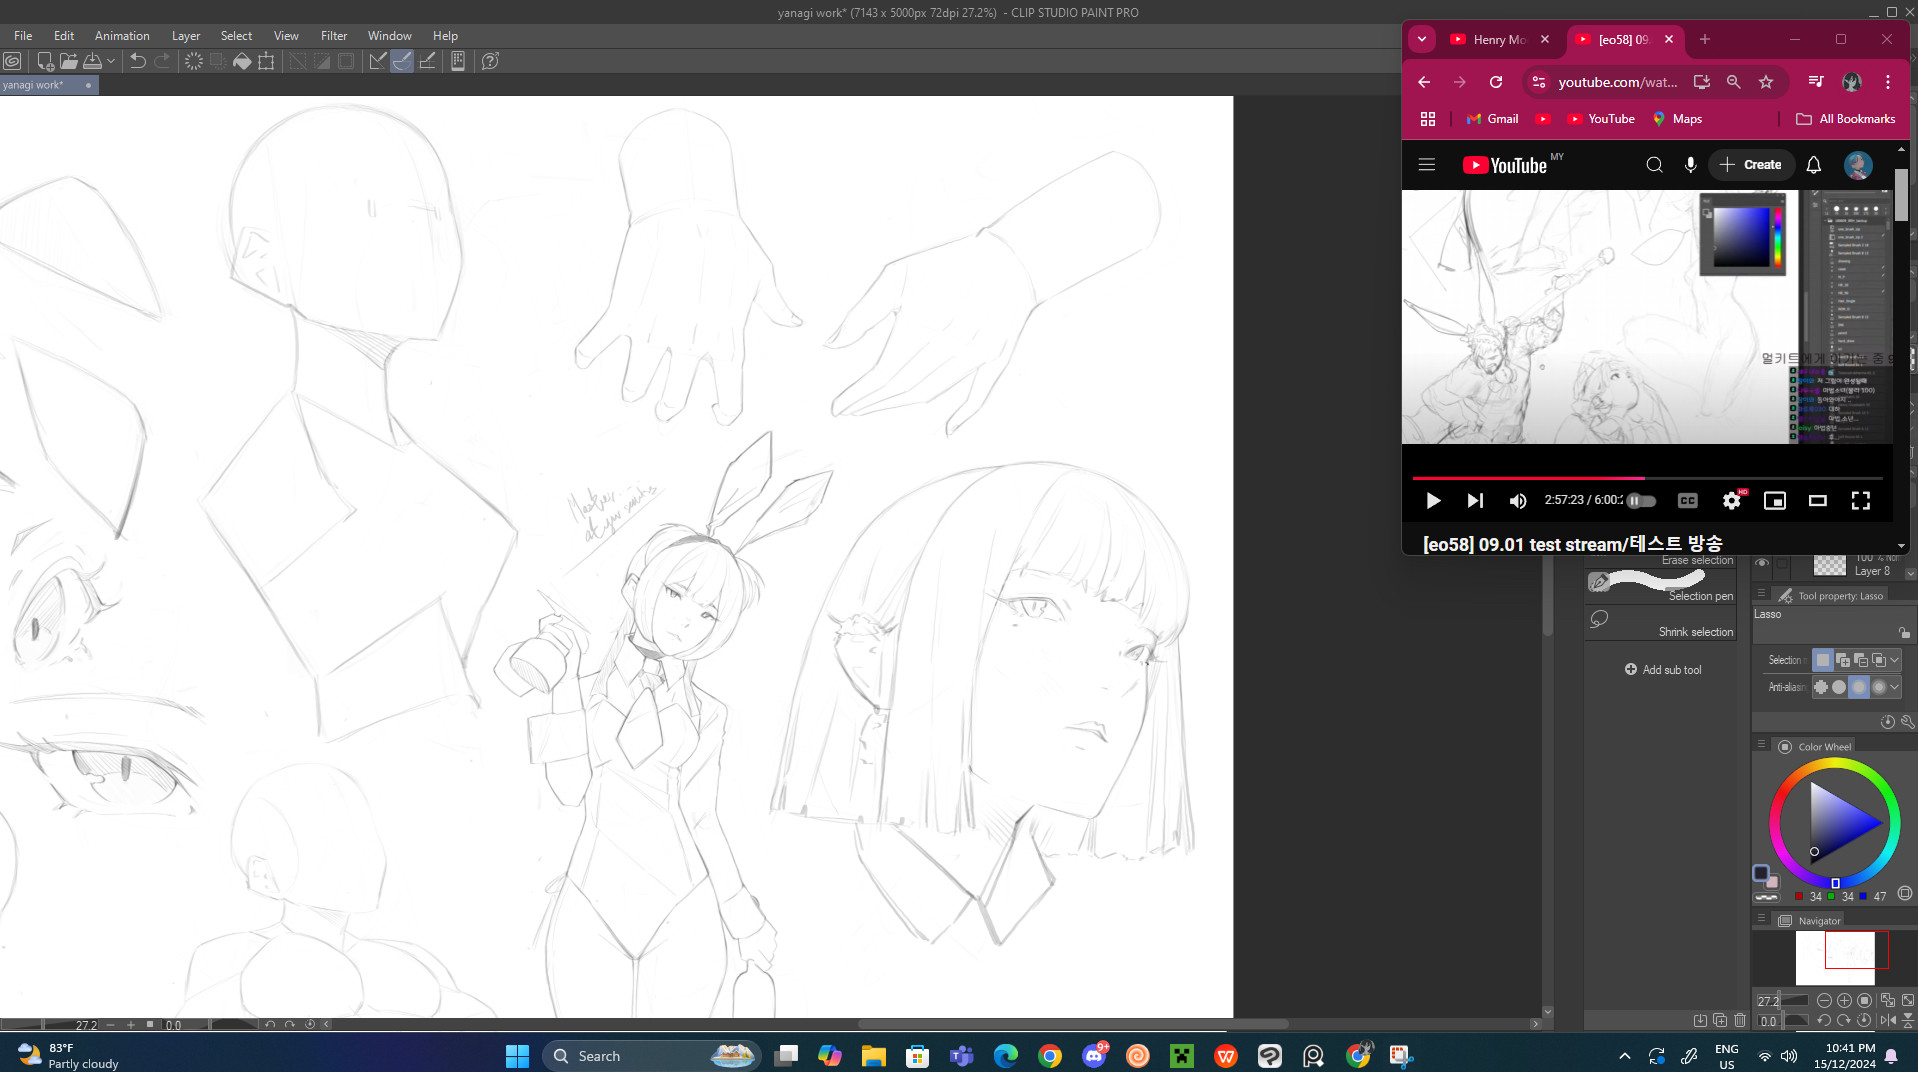The image size is (1918, 1072).
Task: Open save options dropdown arrow
Action: (x=111, y=61)
